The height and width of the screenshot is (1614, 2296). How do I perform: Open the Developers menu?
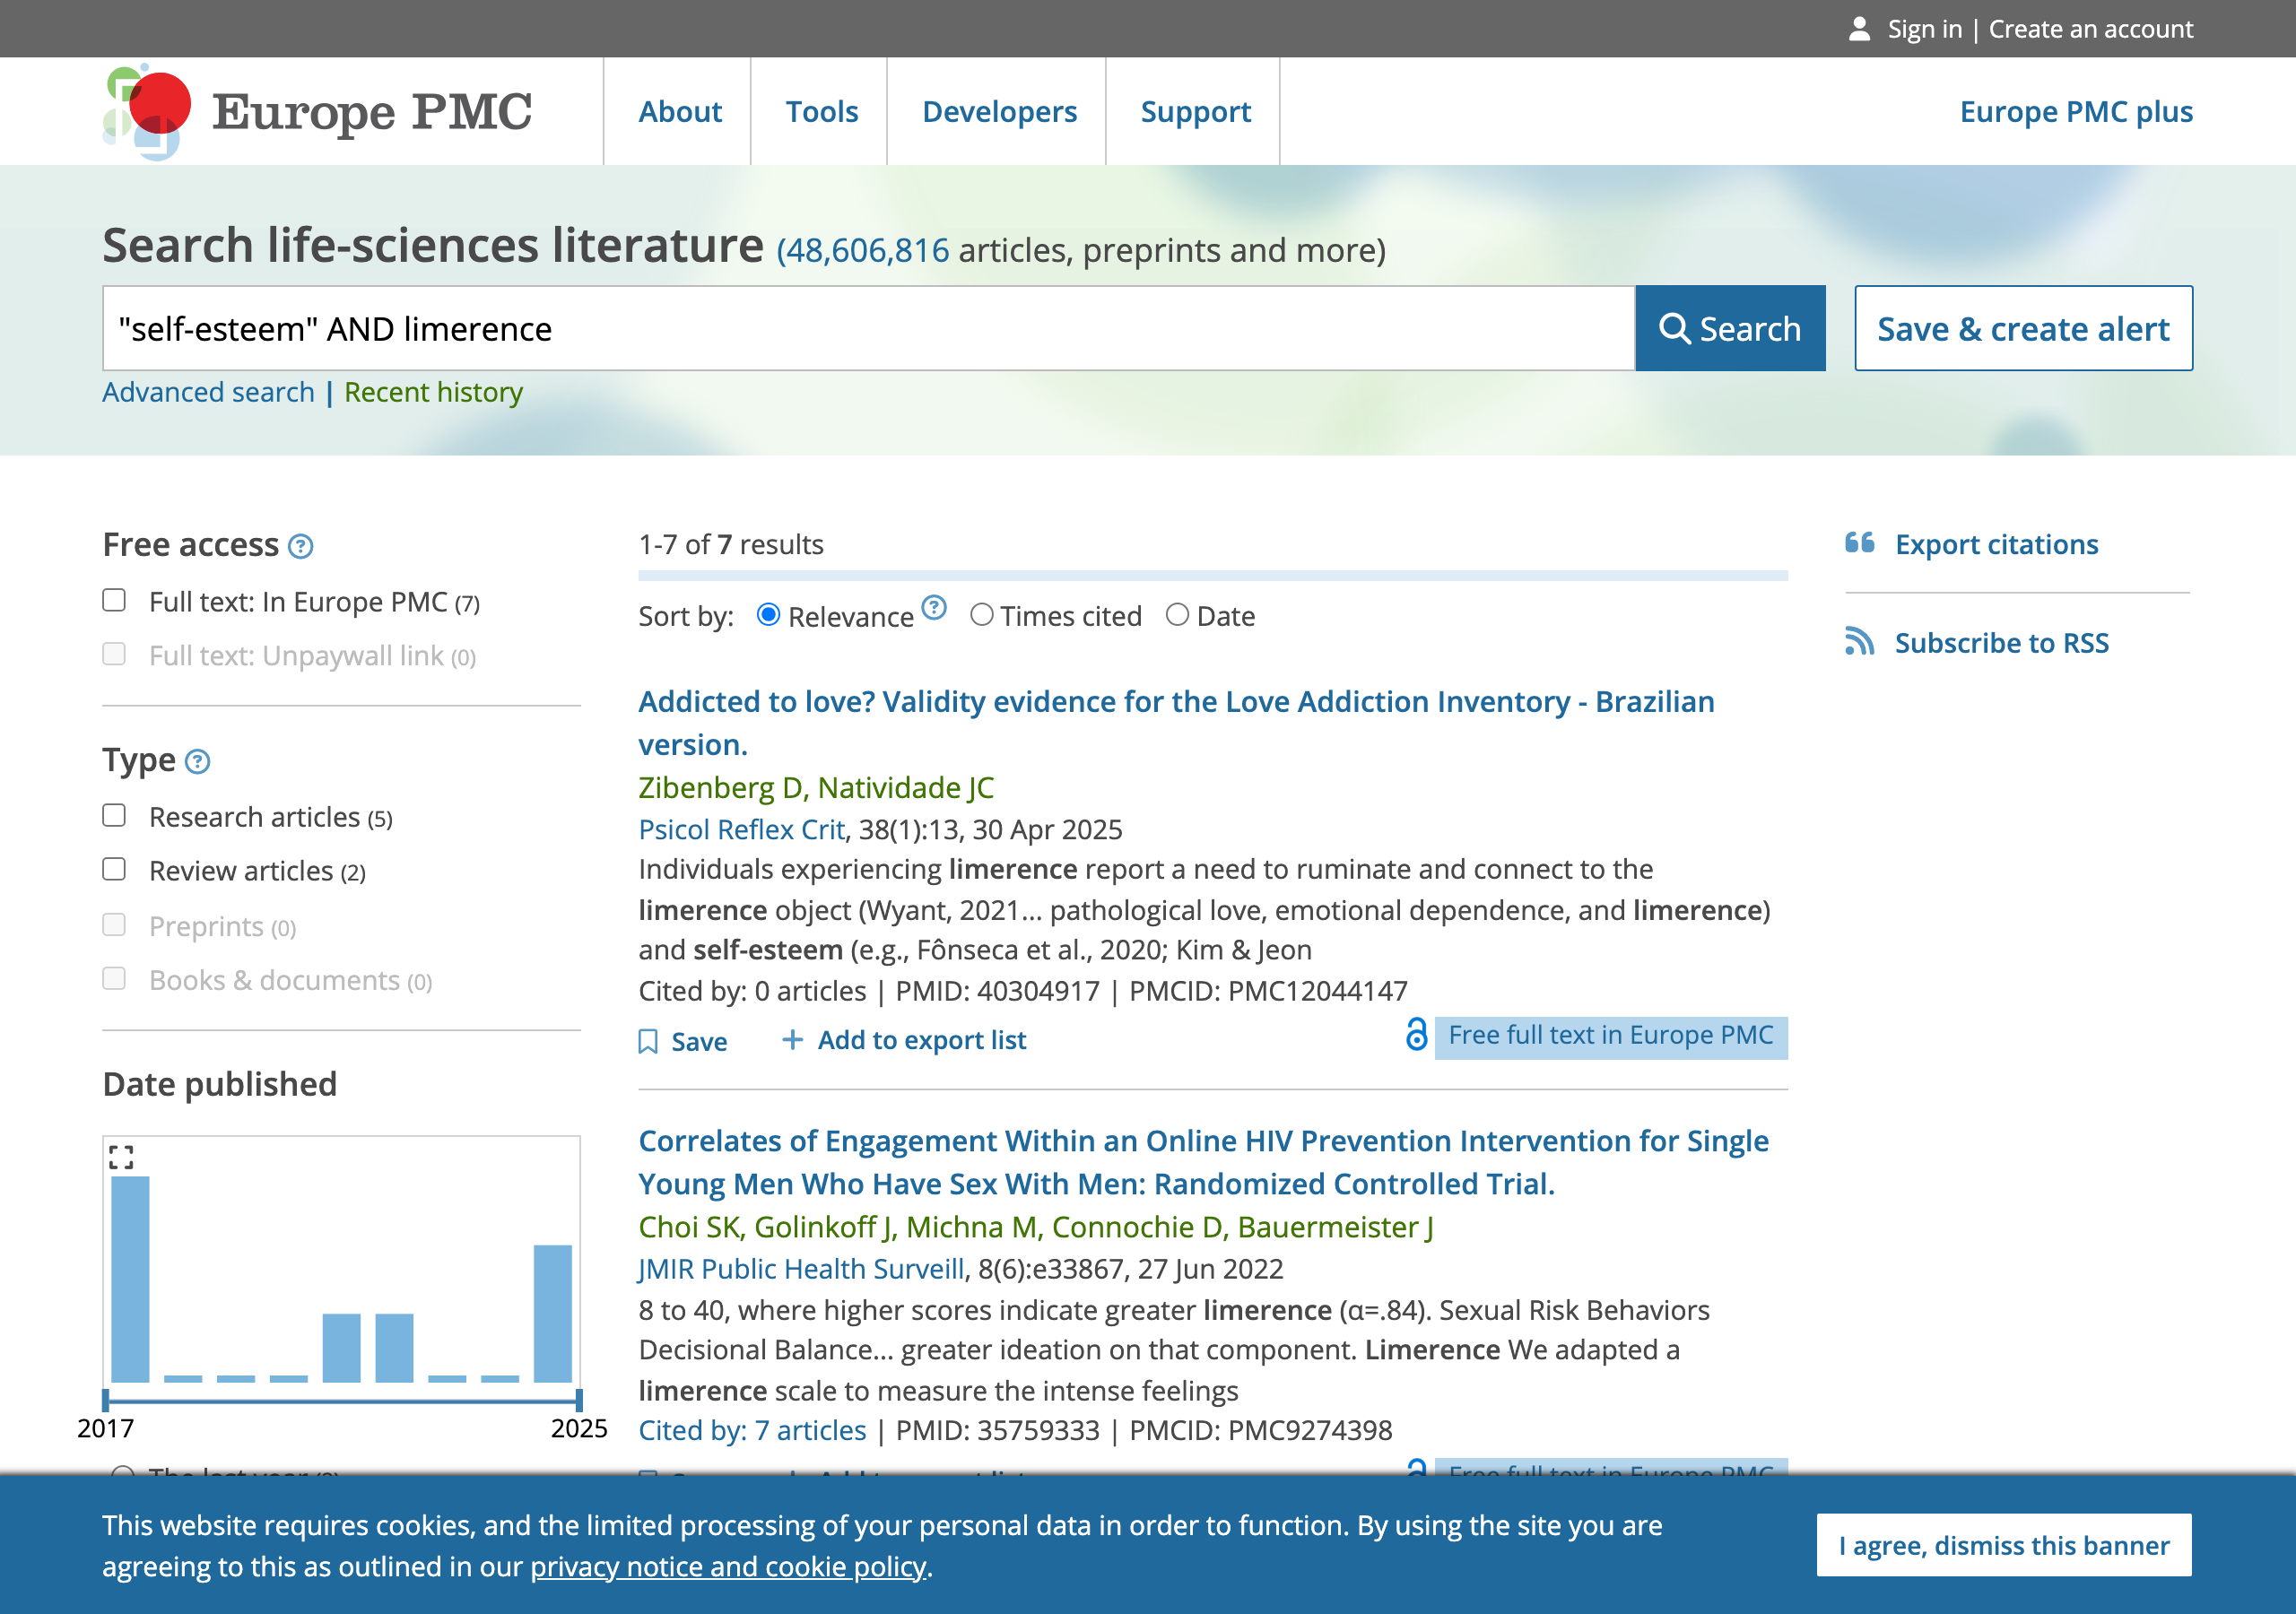(999, 112)
